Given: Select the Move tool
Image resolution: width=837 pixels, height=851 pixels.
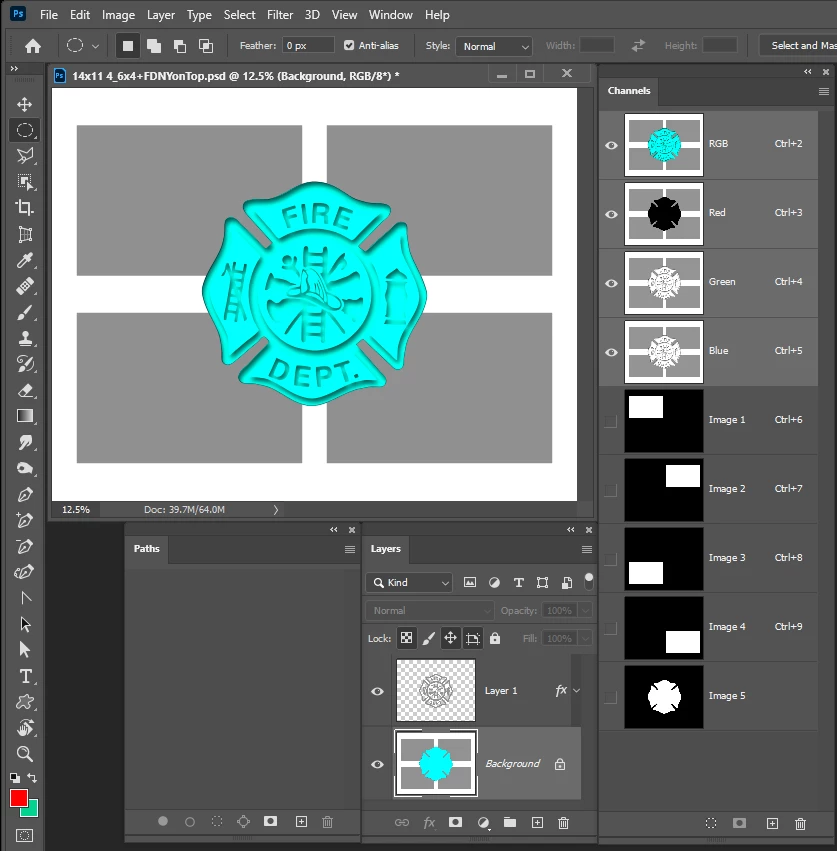Looking at the screenshot, I should [x=24, y=104].
